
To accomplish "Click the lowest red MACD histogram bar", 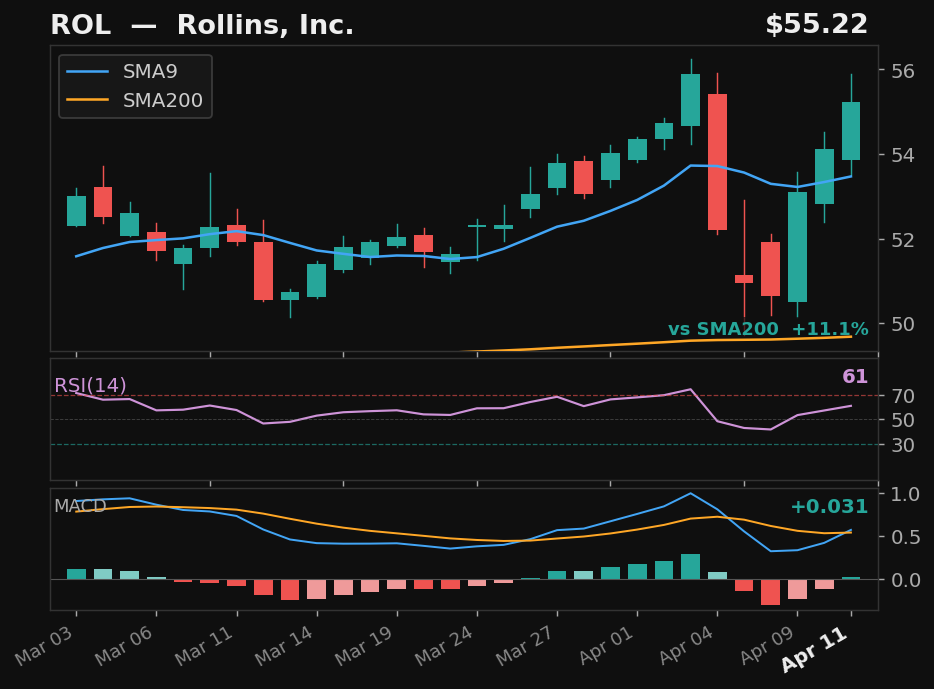I will [770, 593].
